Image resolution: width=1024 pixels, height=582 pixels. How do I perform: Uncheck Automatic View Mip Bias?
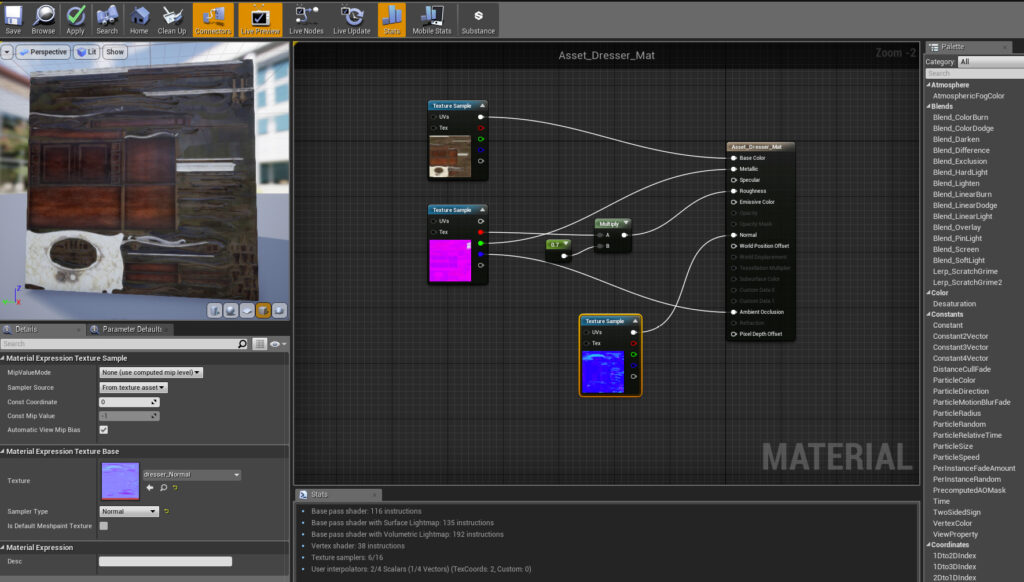coord(104,430)
